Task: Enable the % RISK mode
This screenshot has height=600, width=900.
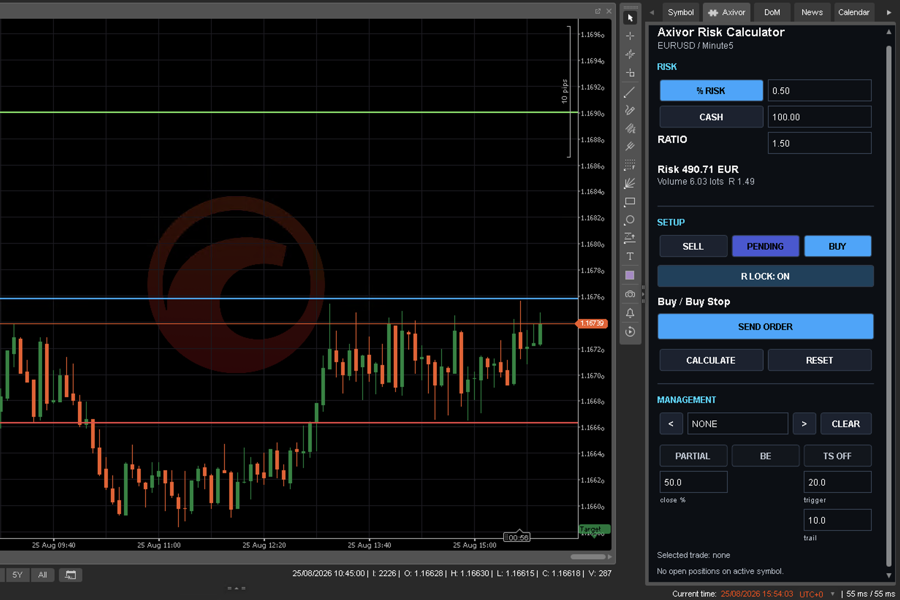Action: coord(711,91)
